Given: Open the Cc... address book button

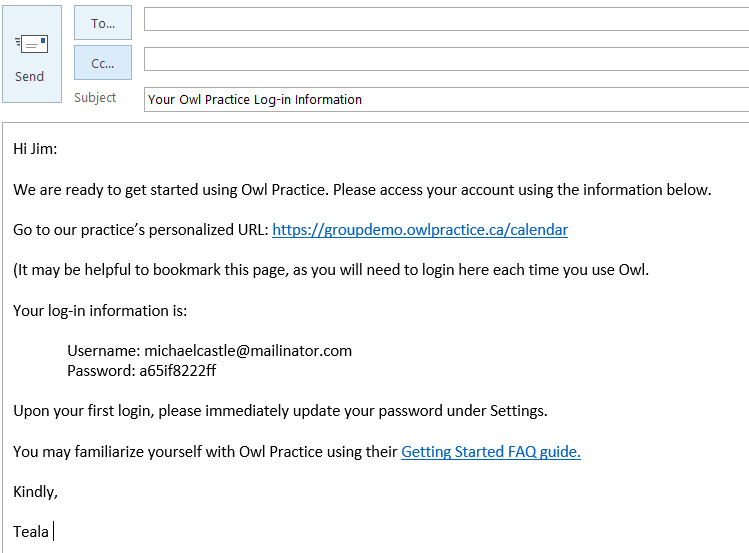Looking at the screenshot, I should (103, 62).
